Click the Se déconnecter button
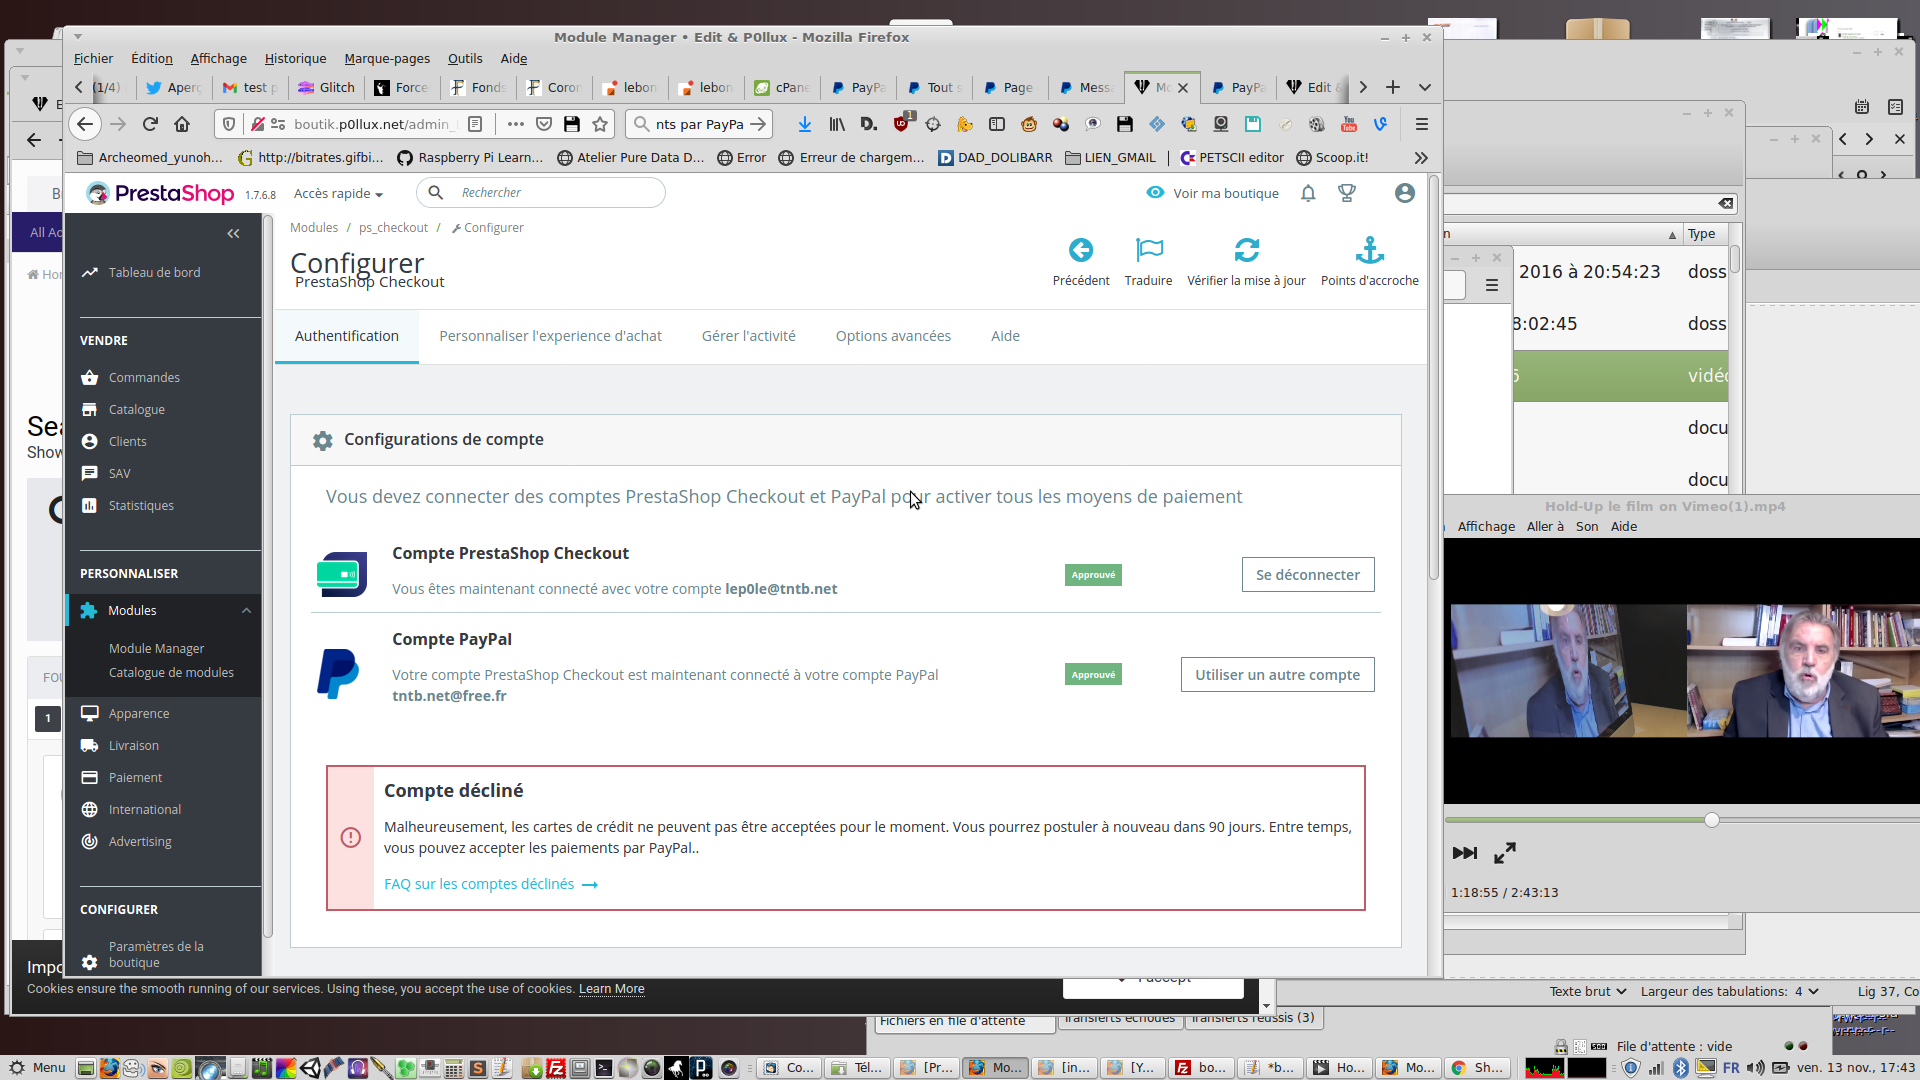Viewport: 1920px width, 1080px height. (1307, 575)
